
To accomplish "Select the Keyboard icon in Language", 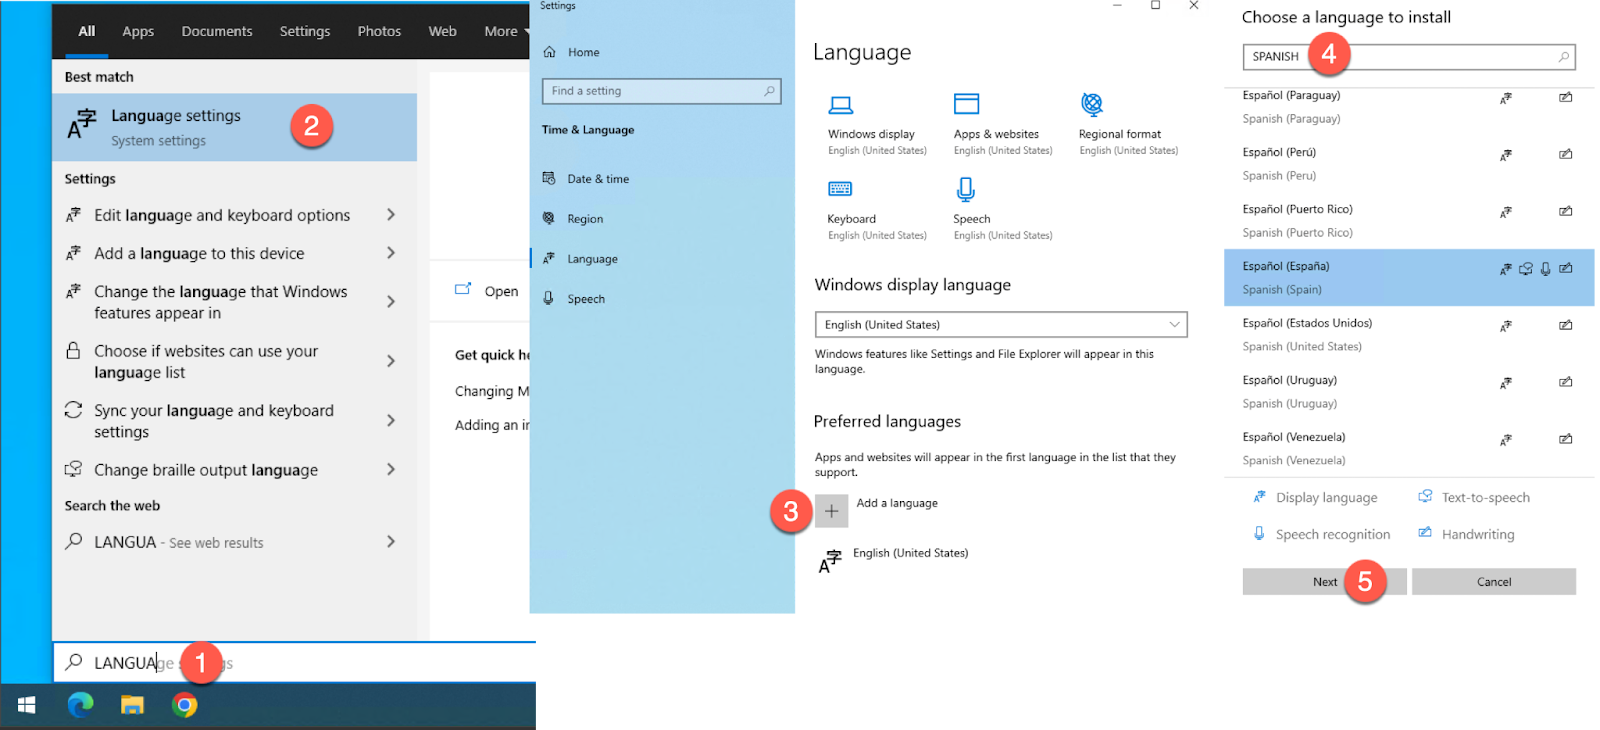I will click(x=840, y=189).
